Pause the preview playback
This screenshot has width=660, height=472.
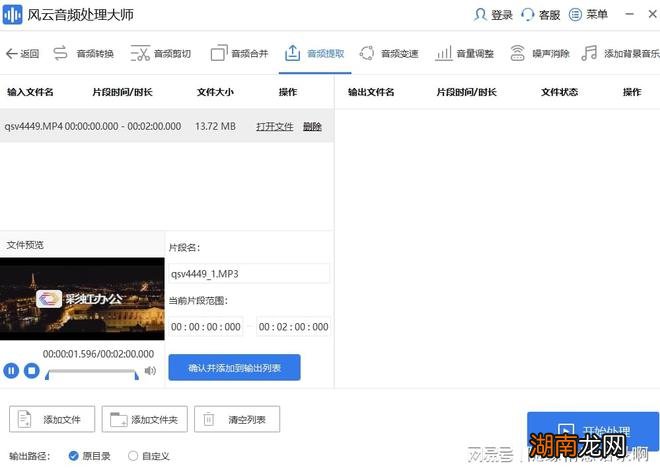pos(11,371)
